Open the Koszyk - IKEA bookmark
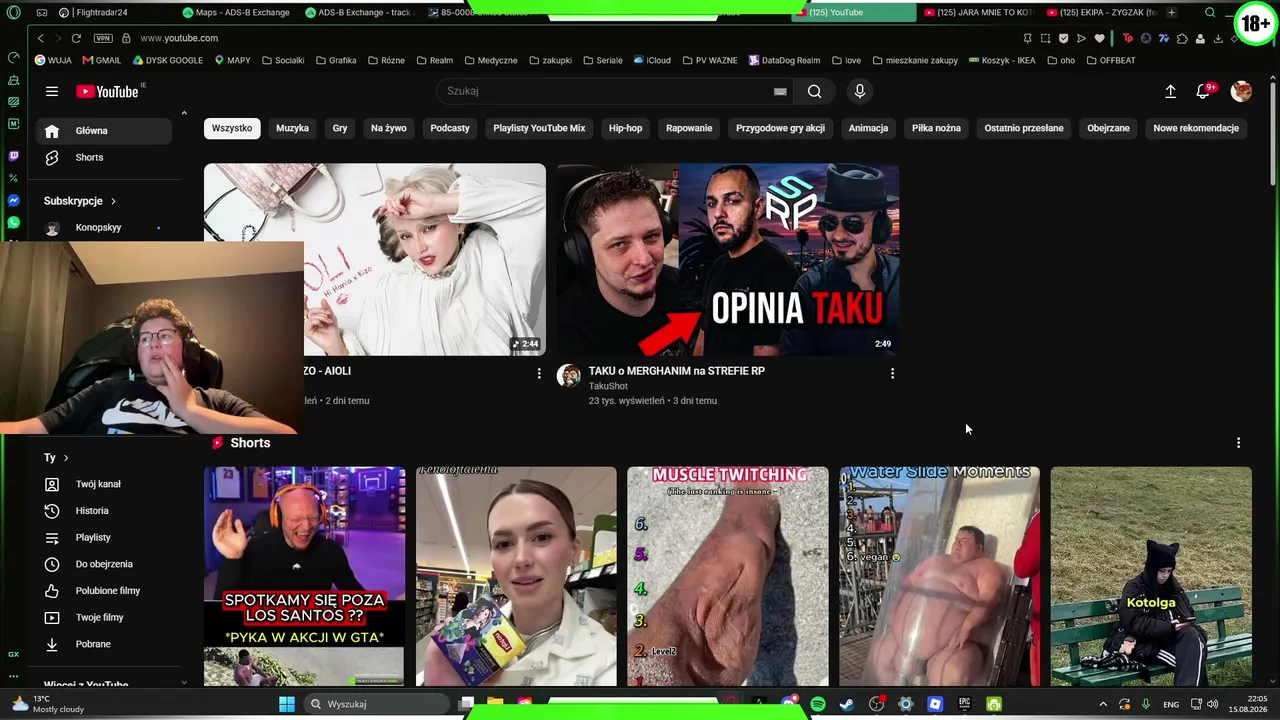Screen dimensions: 1280x720 (x=1002, y=60)
